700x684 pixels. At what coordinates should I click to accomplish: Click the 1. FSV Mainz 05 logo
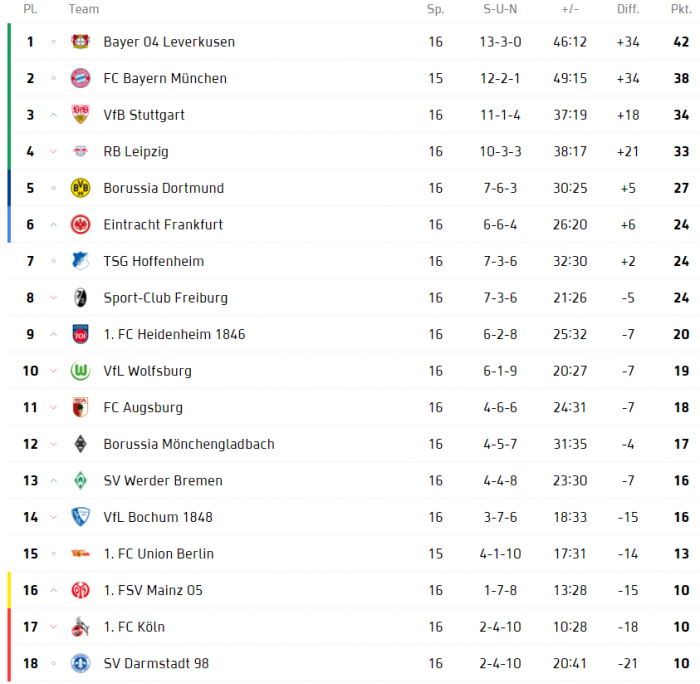click(80, 590)
